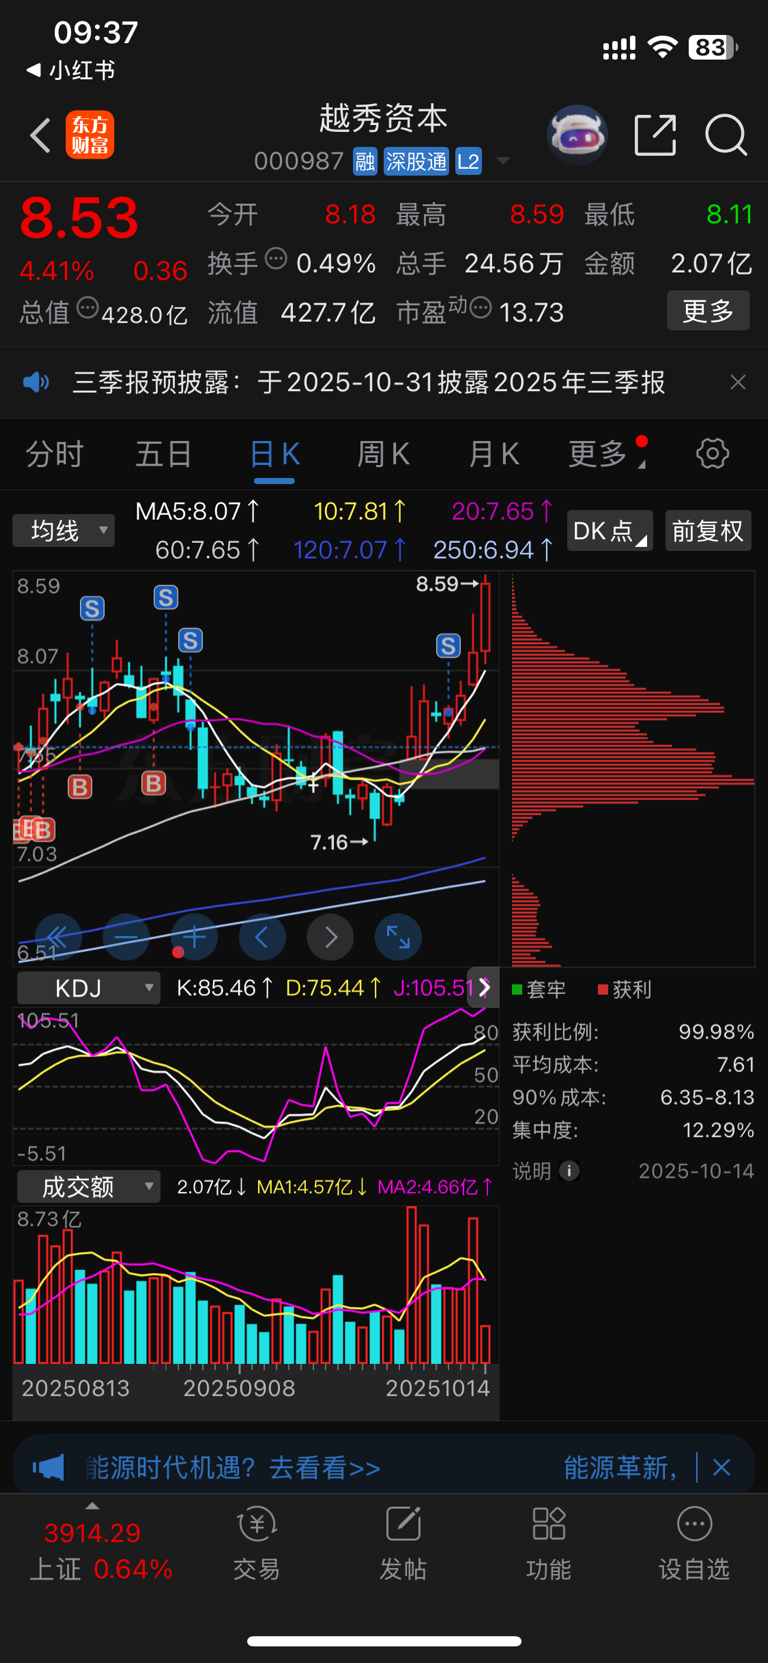Viewport: 768px width, 1663px height.
Task: Open the 均线 indicator dropdown
Action: [x=63, y=530]
